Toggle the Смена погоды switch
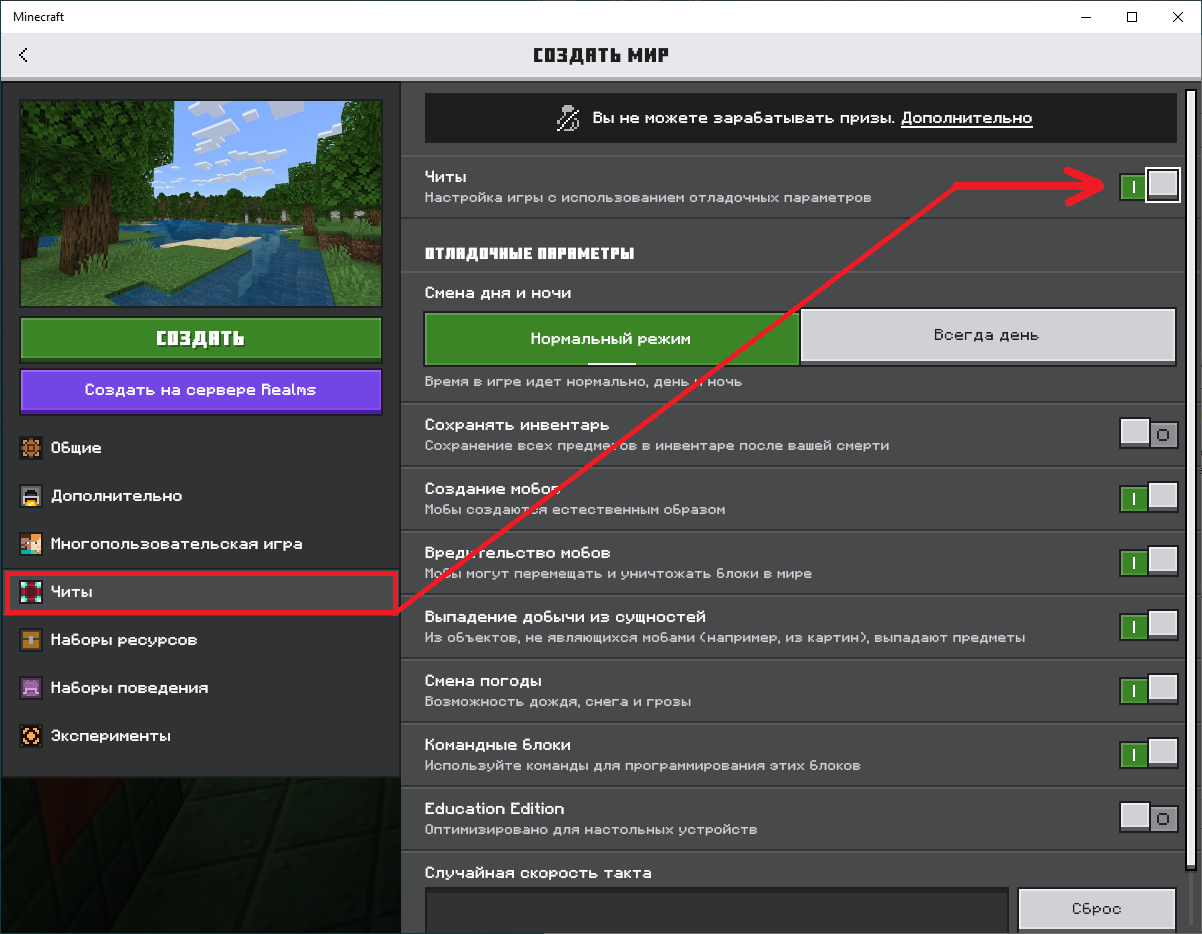The image size is (1202, 934). 1149,690
